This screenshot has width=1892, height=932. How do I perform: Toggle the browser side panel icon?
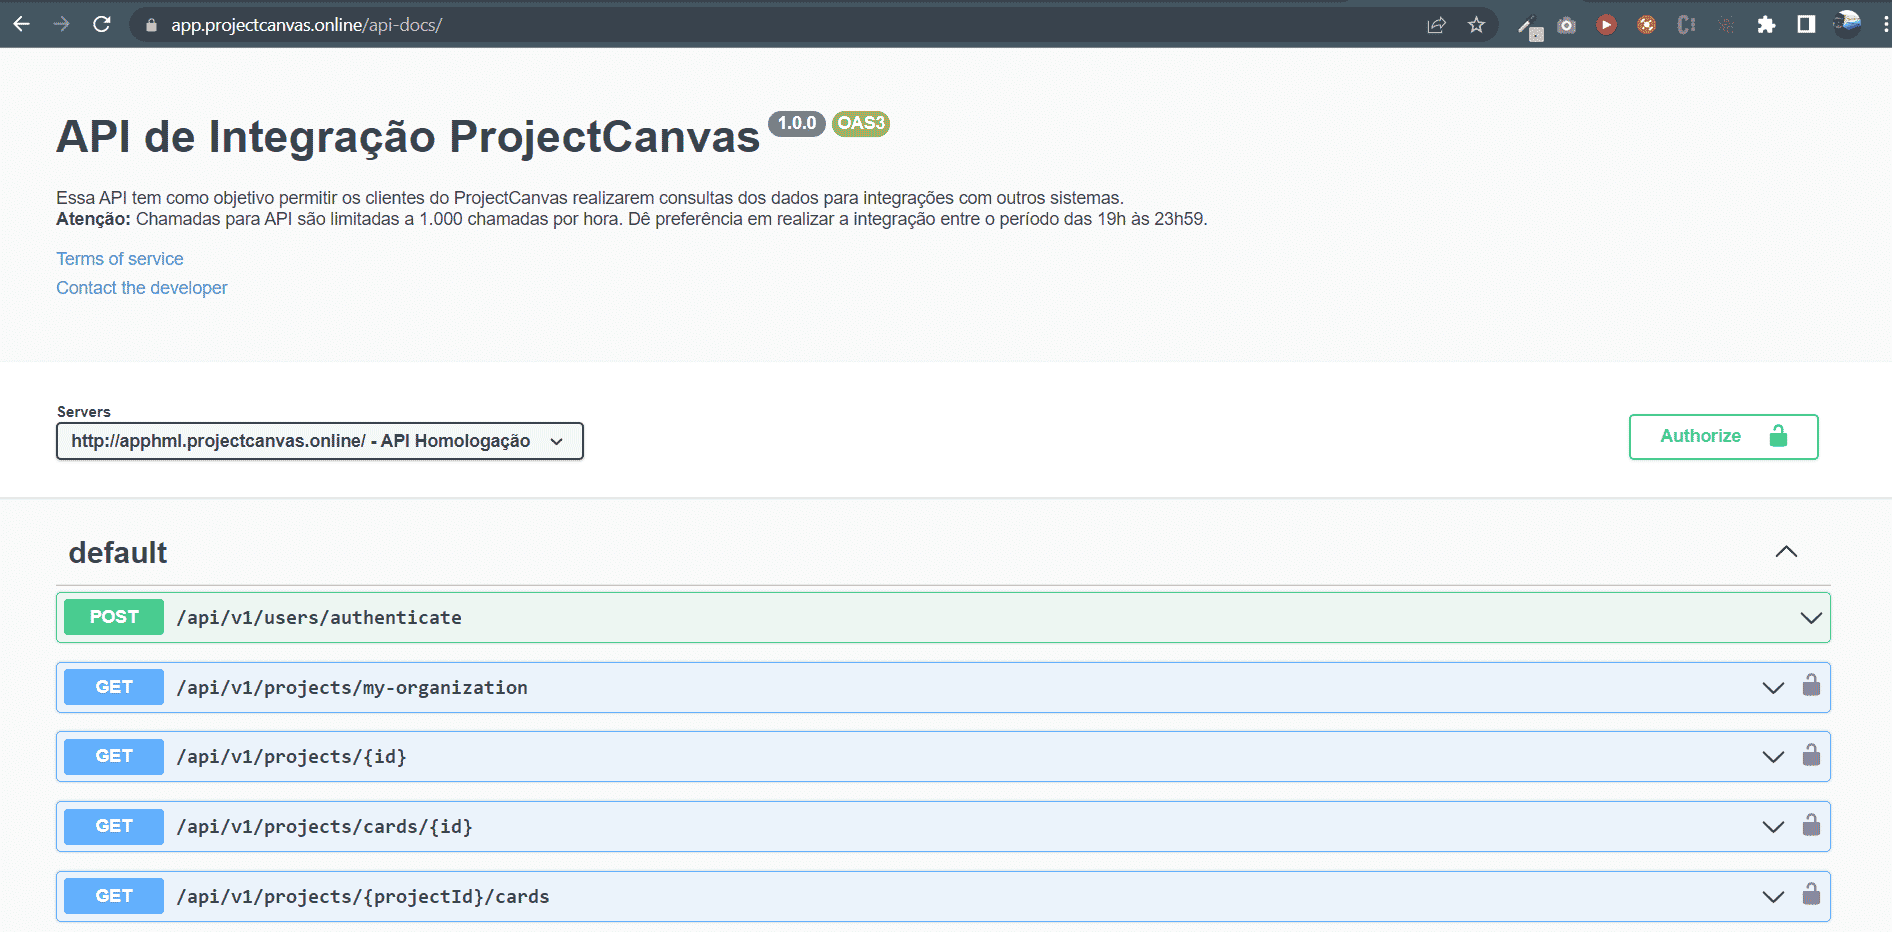click(1807, 25)
